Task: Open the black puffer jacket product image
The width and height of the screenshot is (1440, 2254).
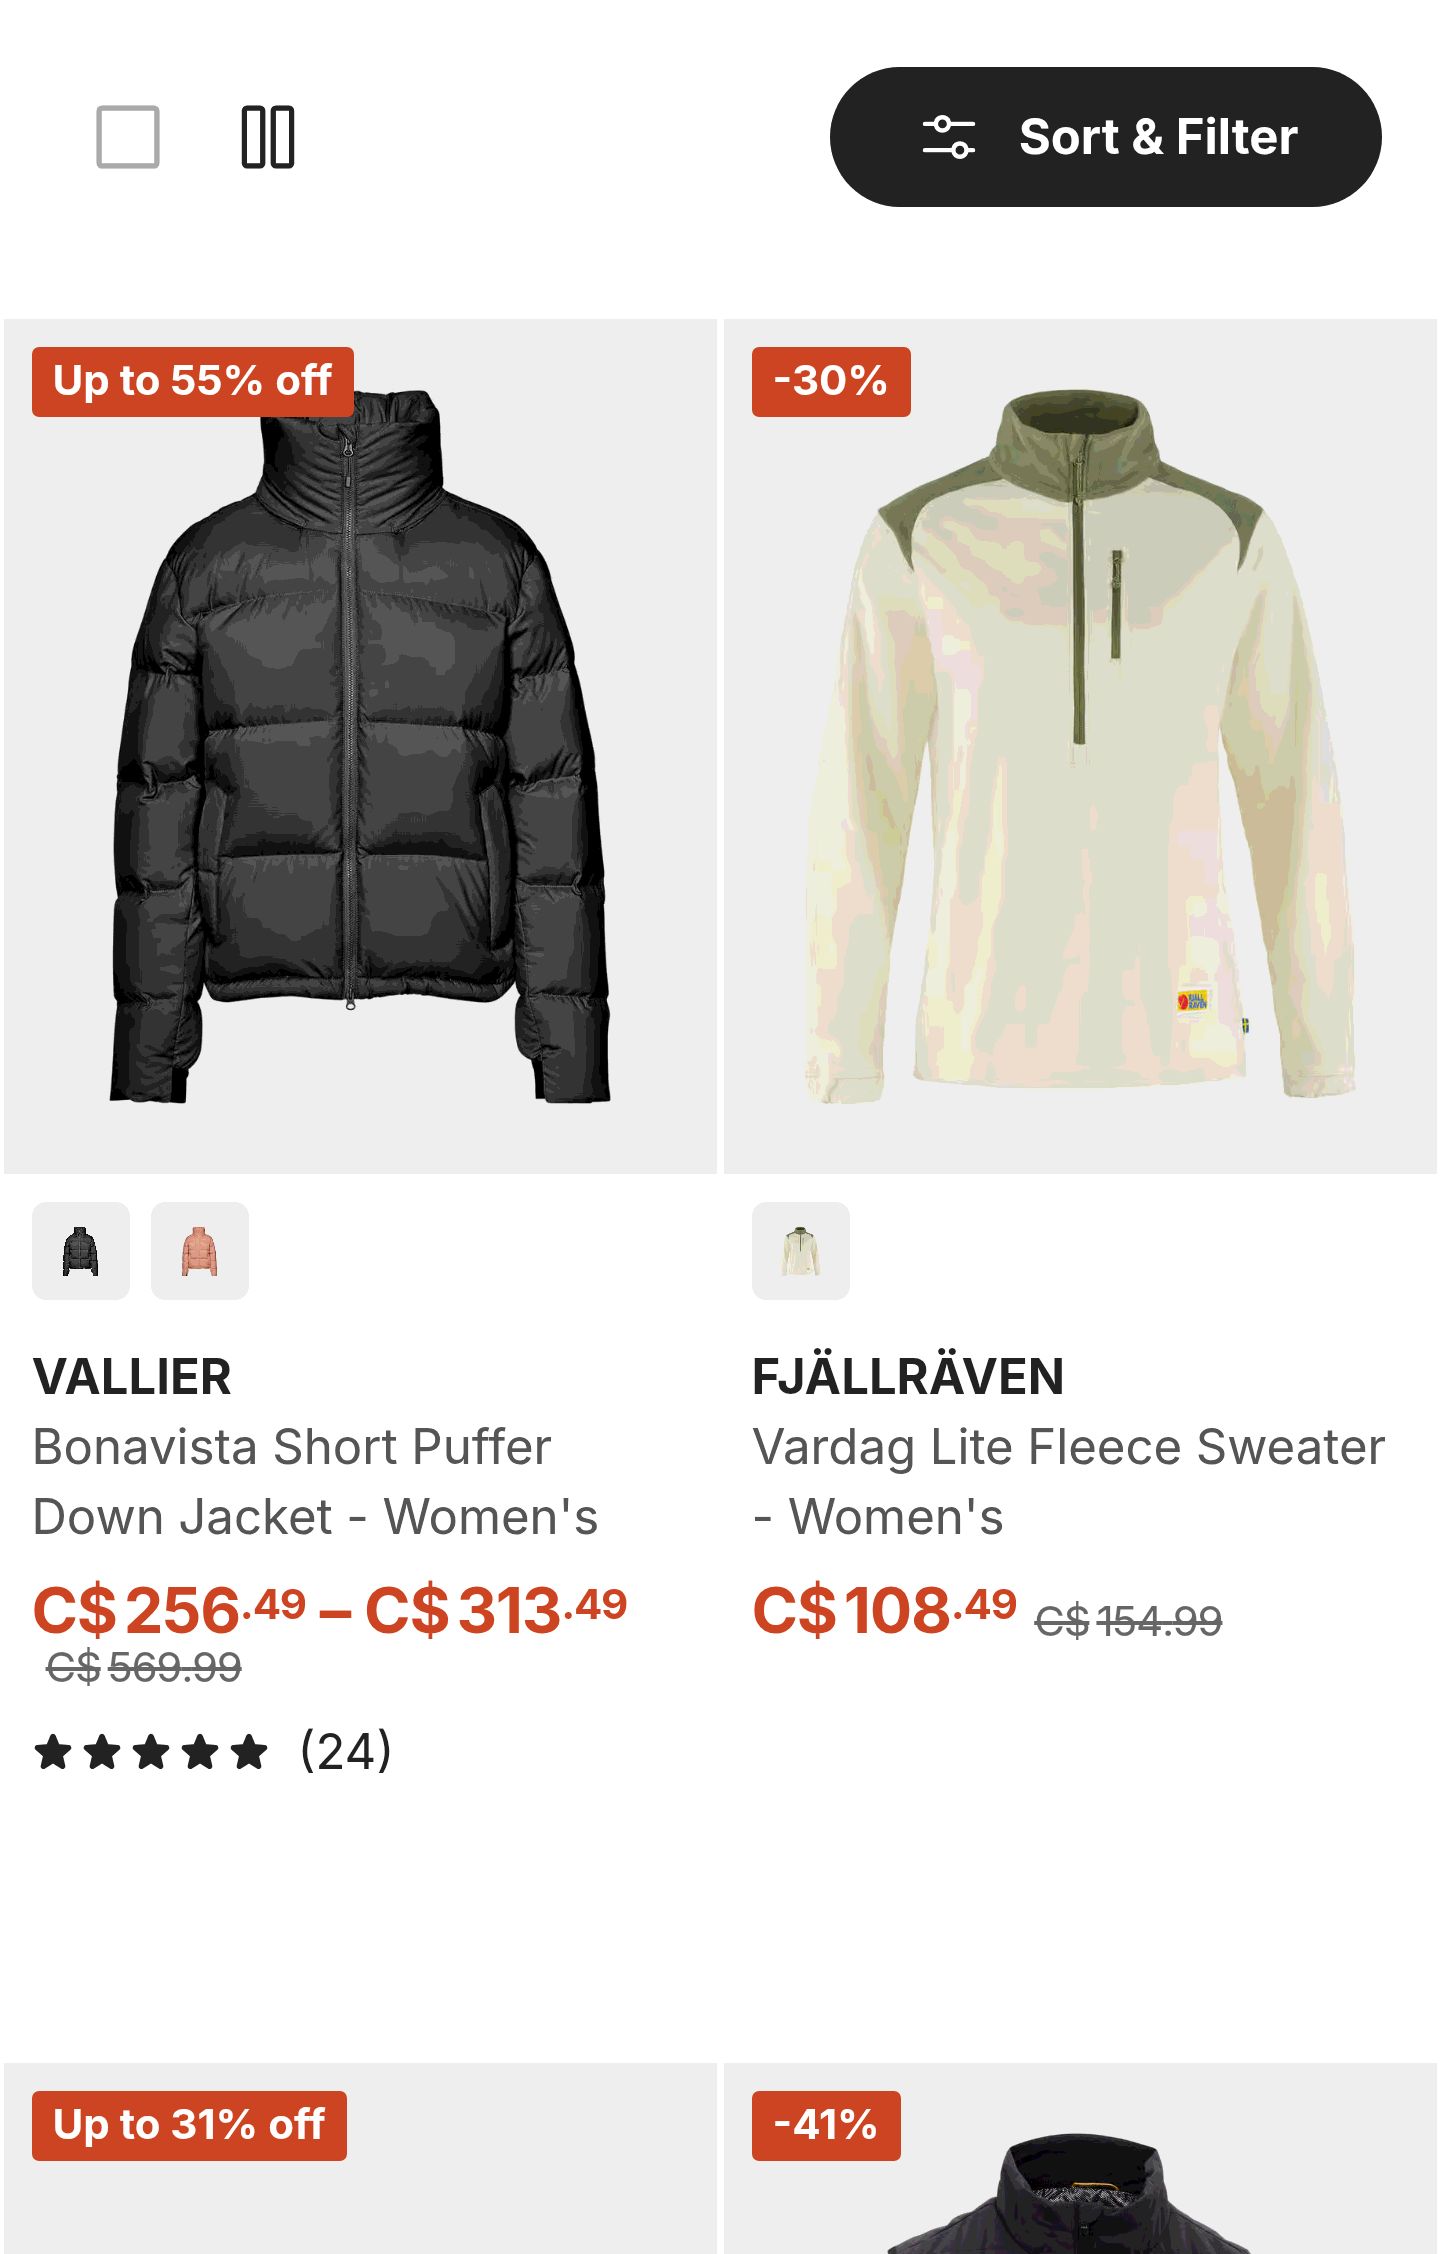Action: [x=360, y=746]
